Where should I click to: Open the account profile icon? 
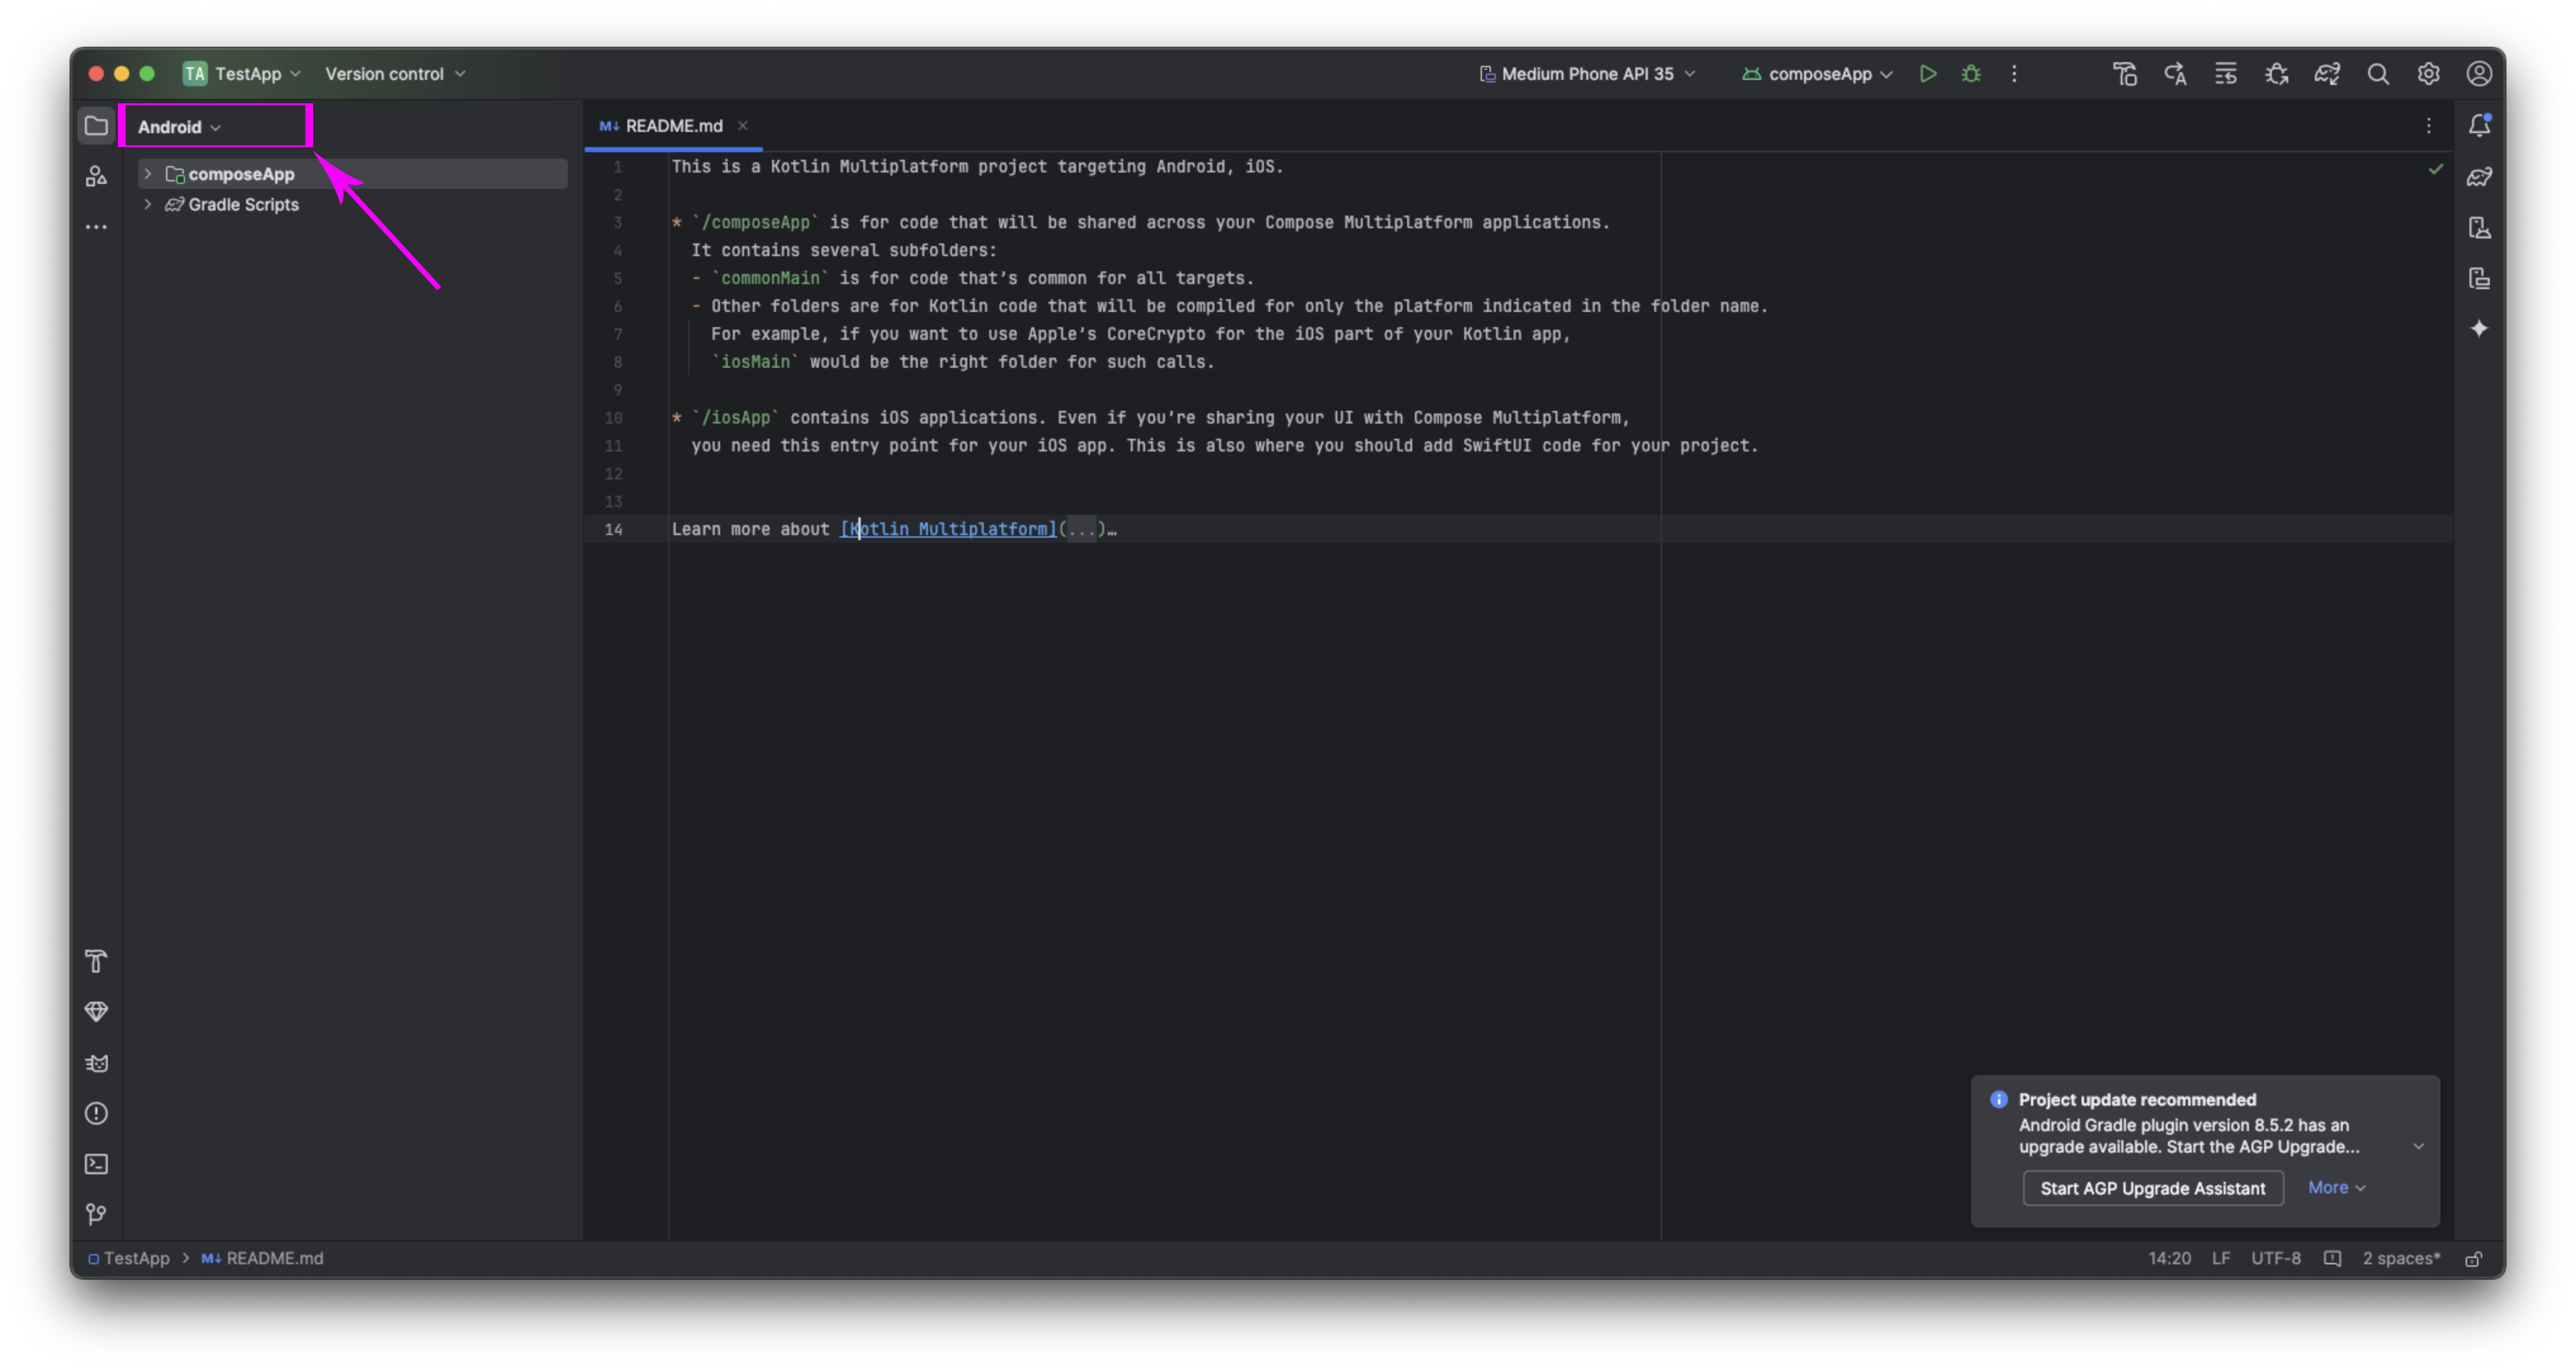(x=2478, y=74)
